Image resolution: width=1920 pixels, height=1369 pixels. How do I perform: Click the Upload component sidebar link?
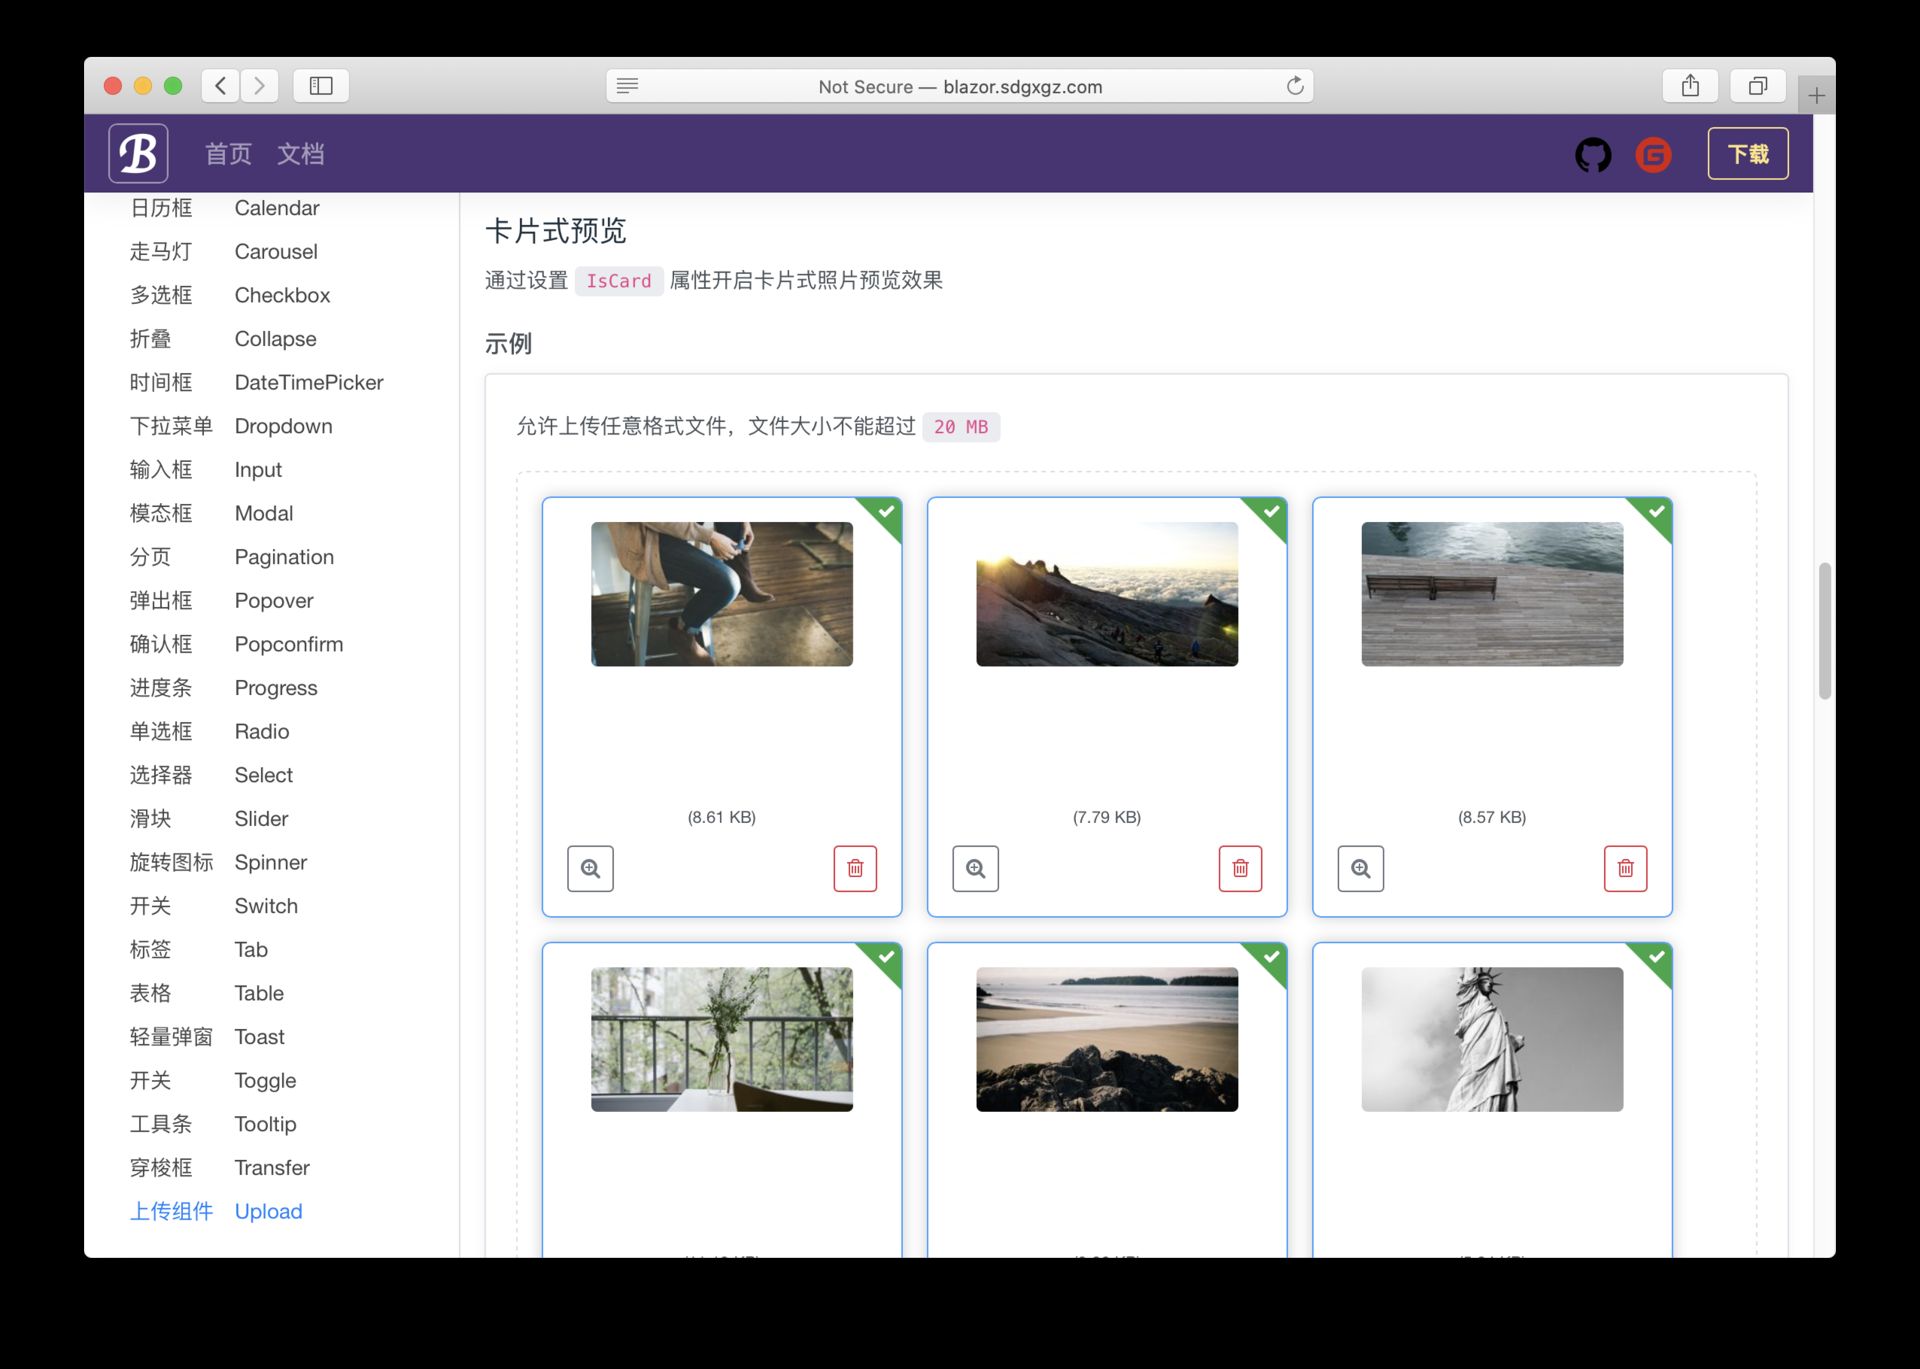click(x=267, y=1210)
